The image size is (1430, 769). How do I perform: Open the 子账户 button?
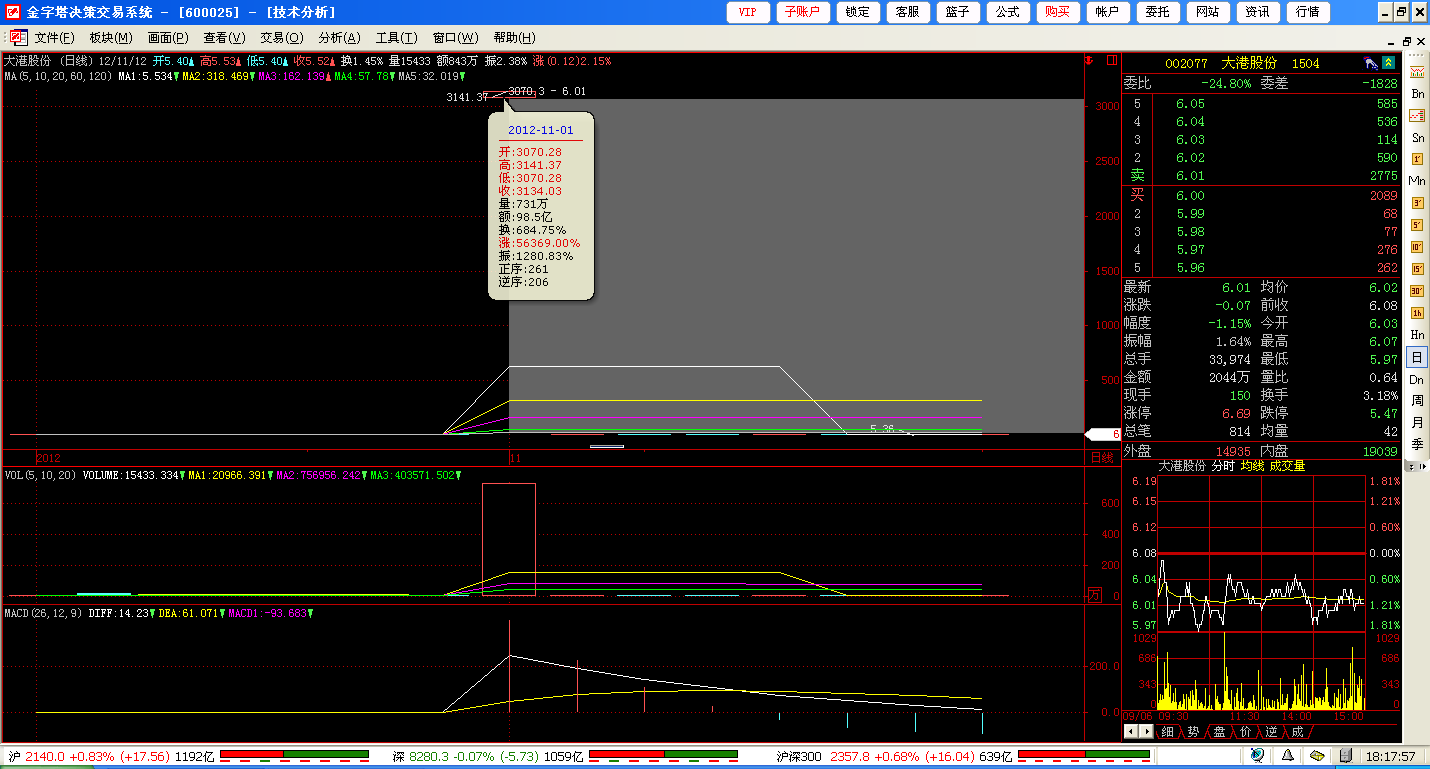click(x=803, y=12)
